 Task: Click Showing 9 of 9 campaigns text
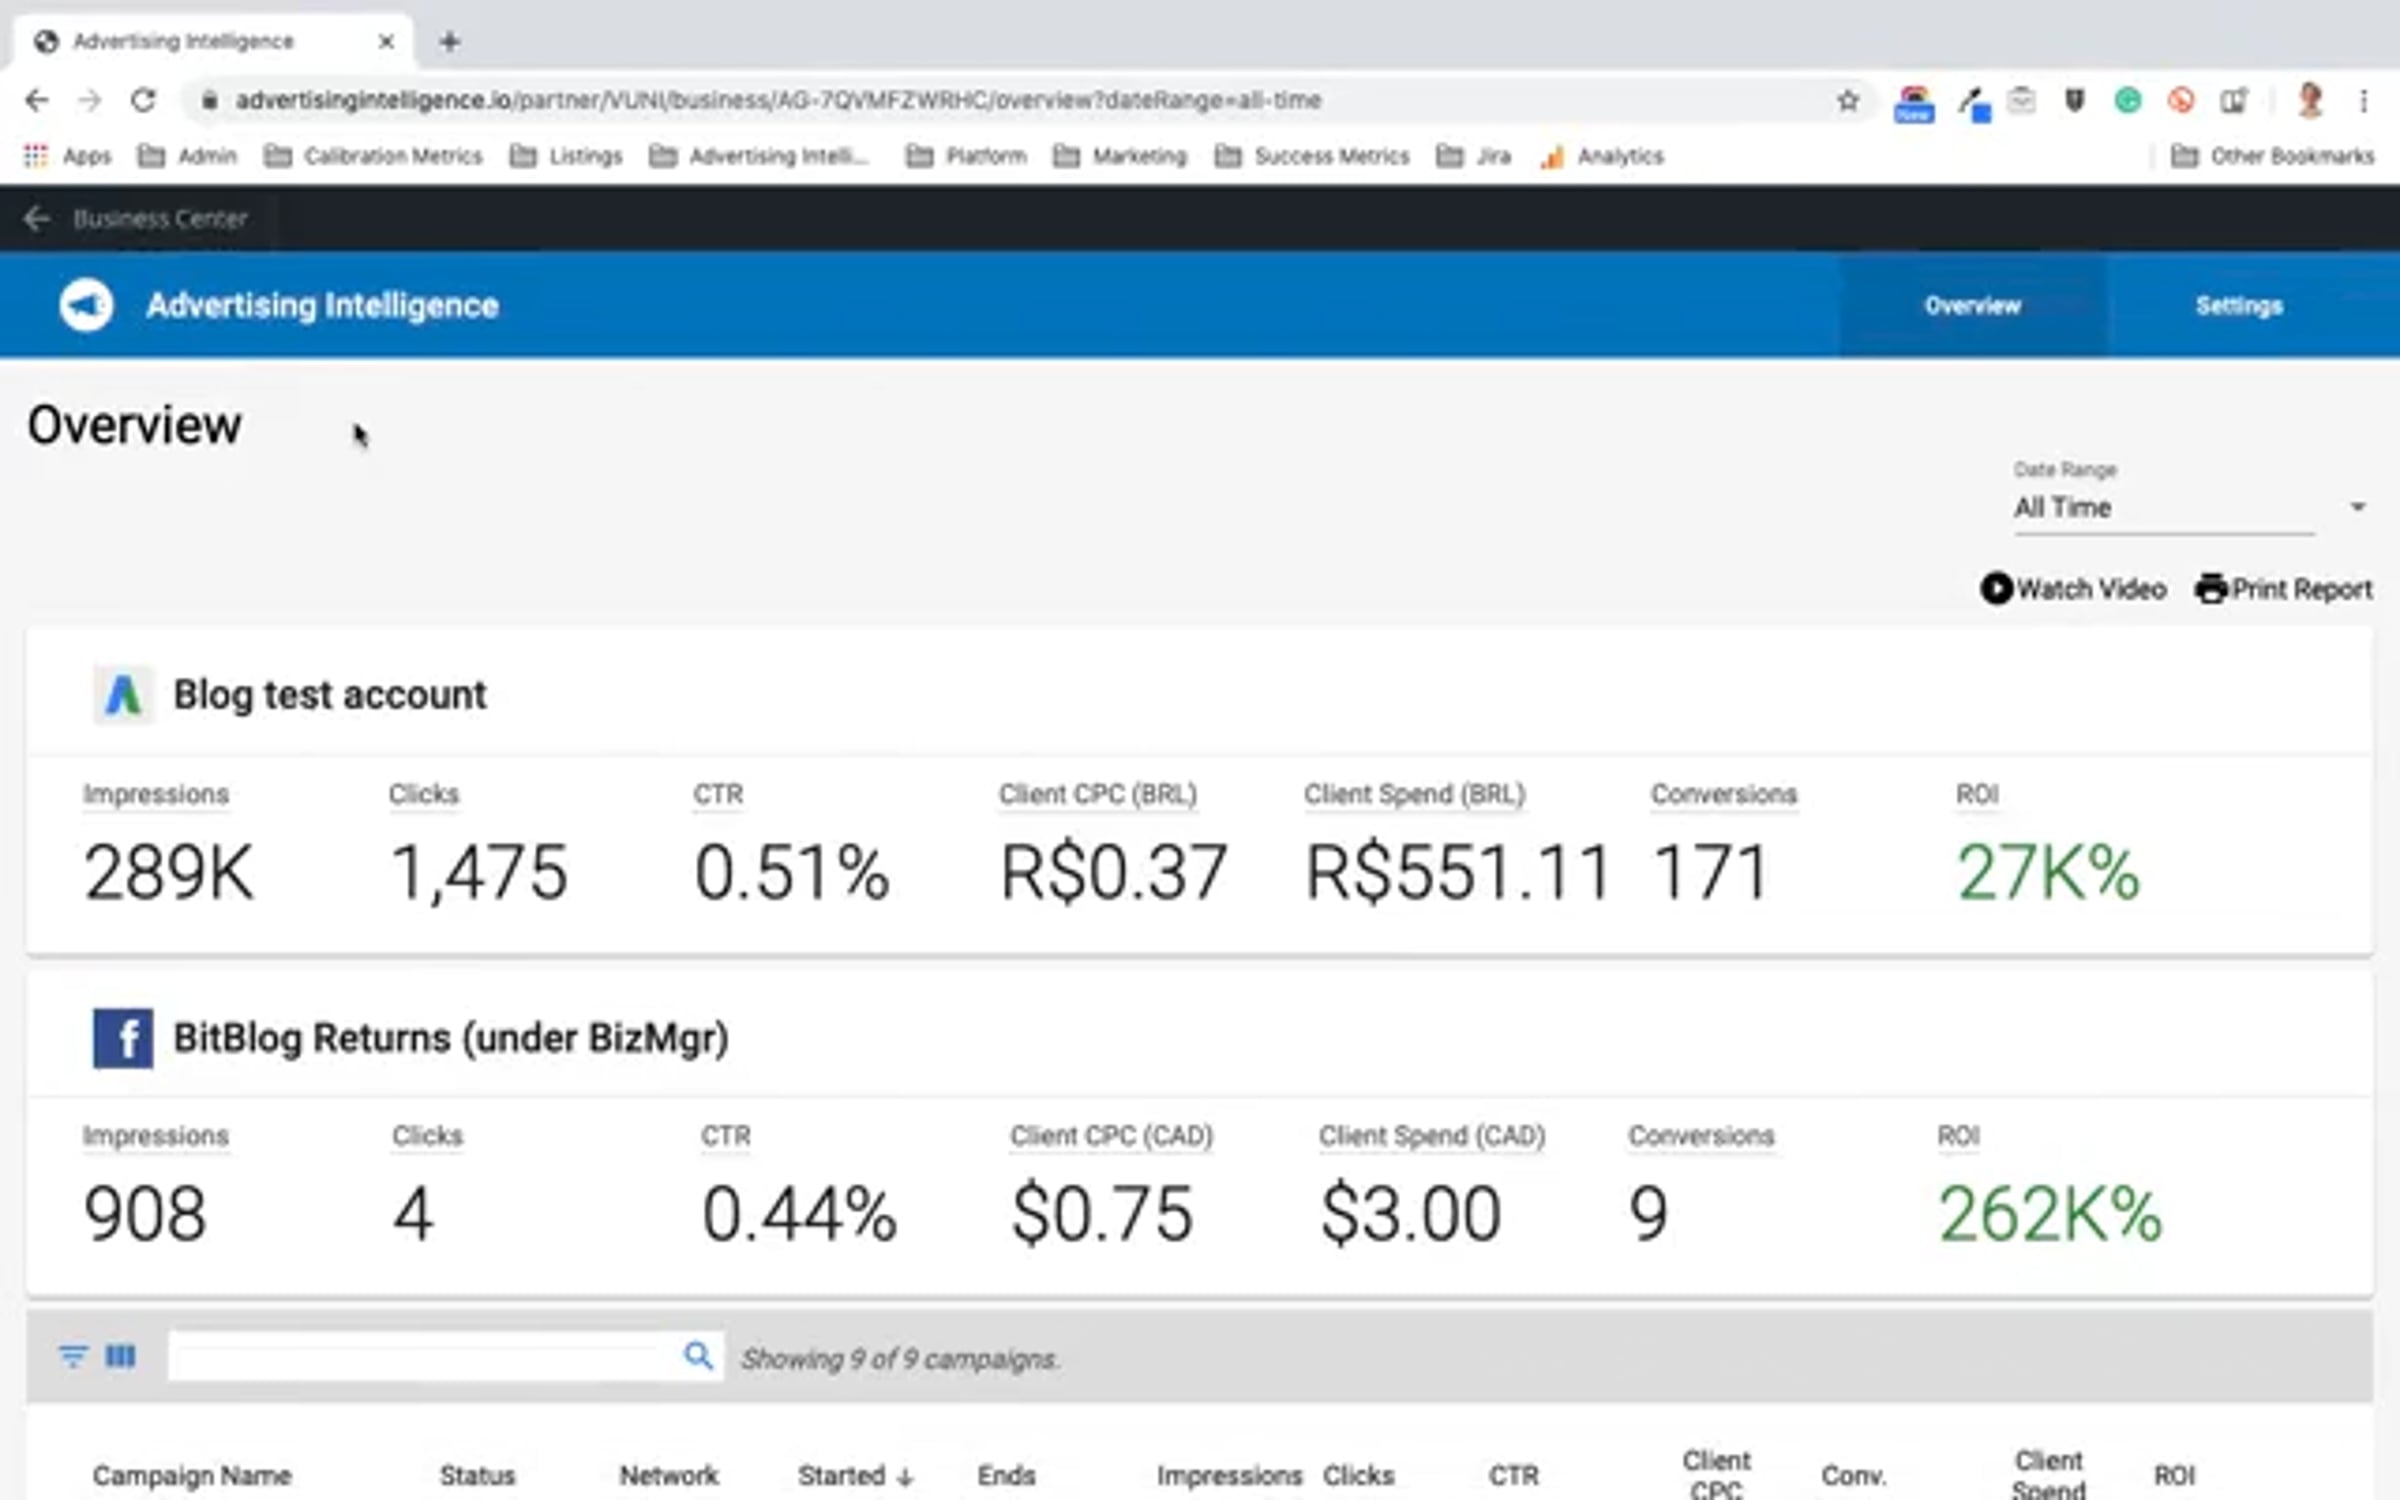900,1359
